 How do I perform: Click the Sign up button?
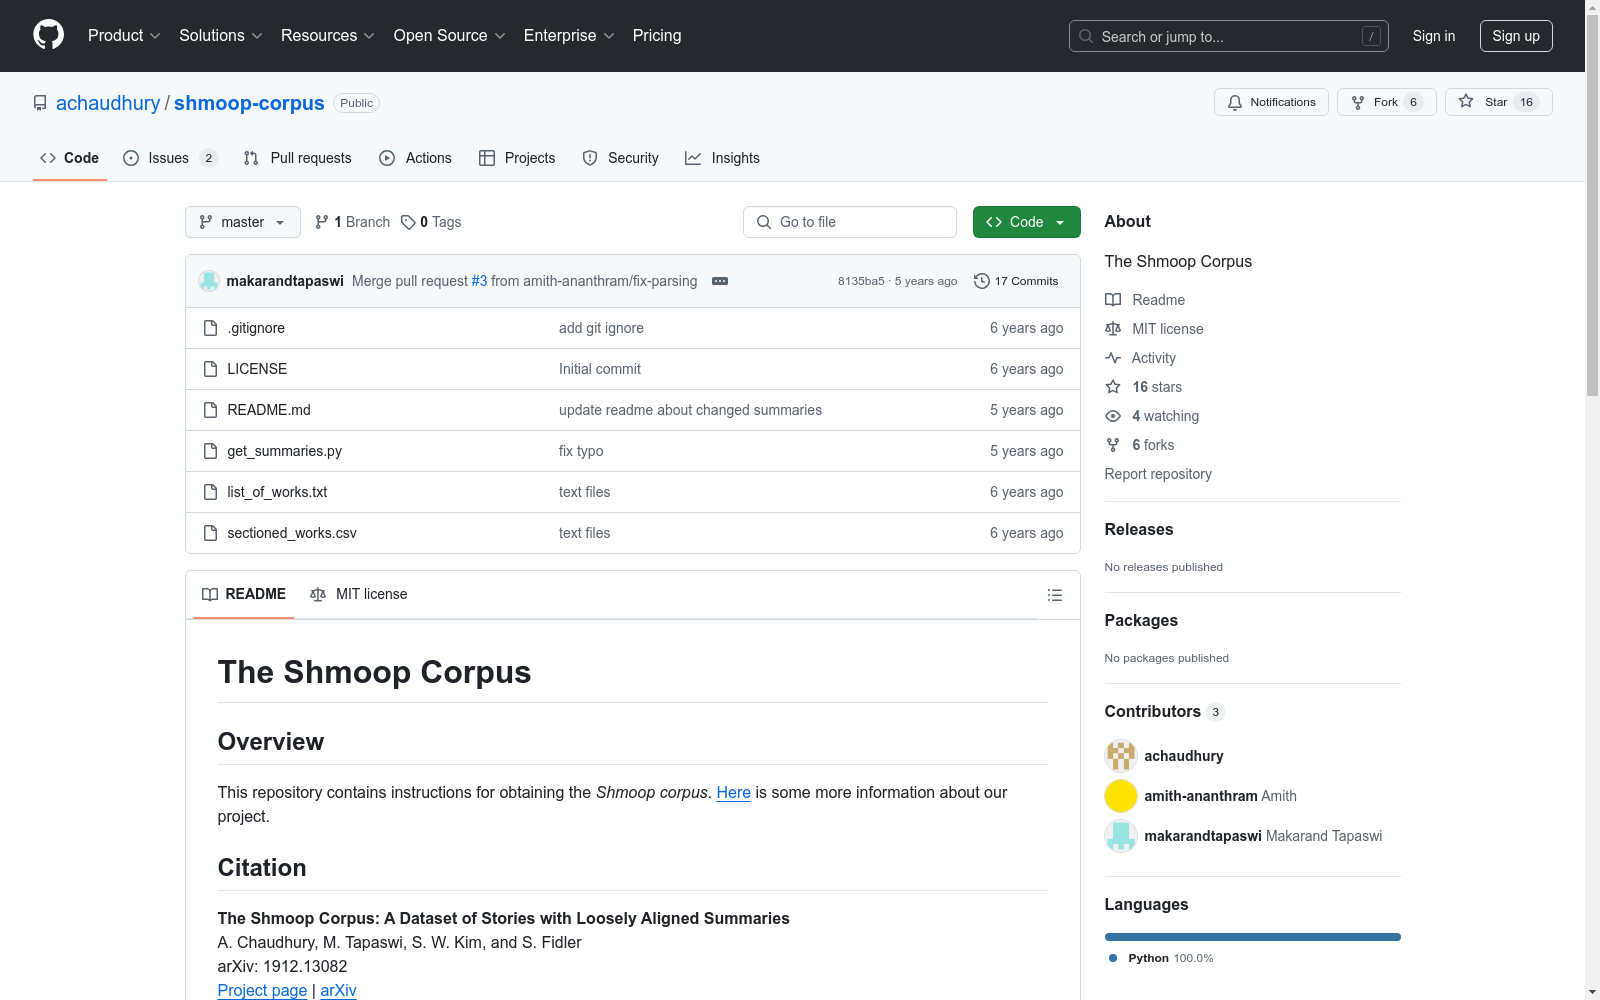click(1516, 36)
